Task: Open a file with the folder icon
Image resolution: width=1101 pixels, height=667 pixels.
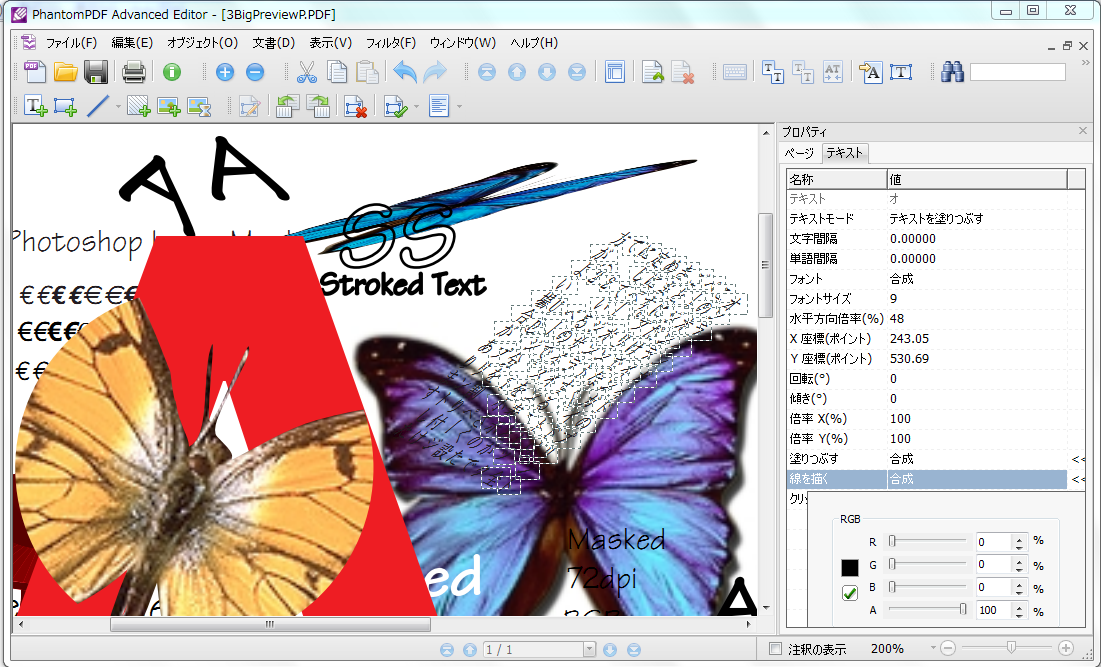Action: pyautogui.click(x=65, y=72)
